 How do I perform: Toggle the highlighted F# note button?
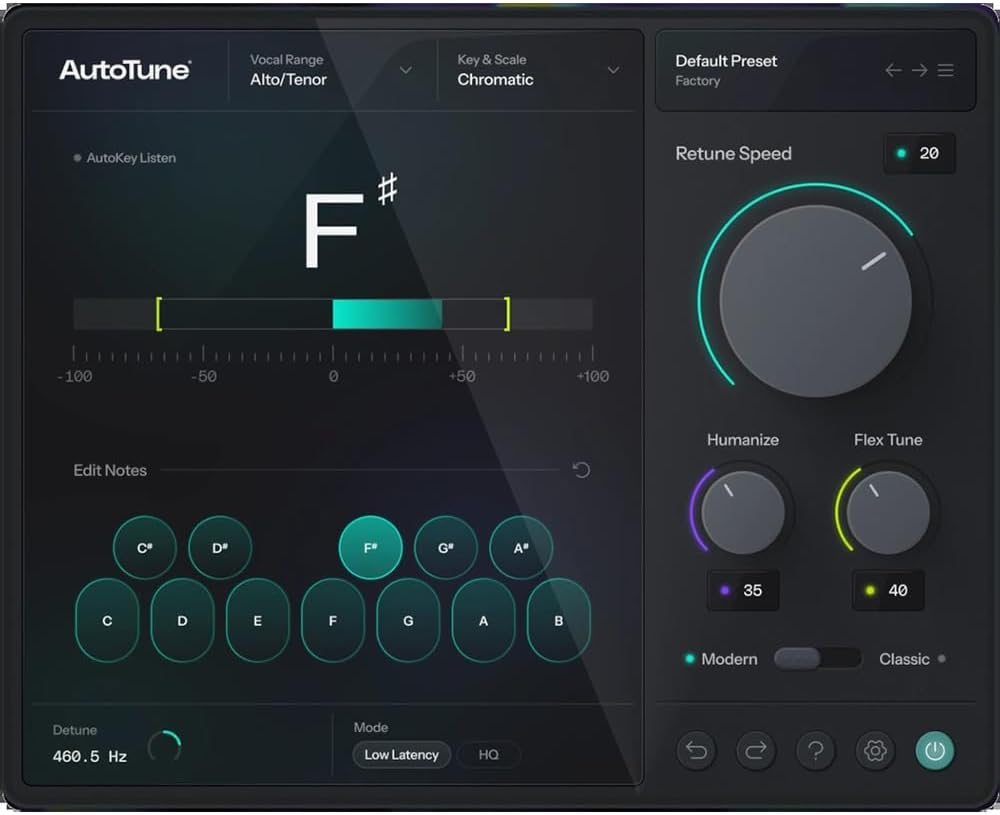click(371, 547)
